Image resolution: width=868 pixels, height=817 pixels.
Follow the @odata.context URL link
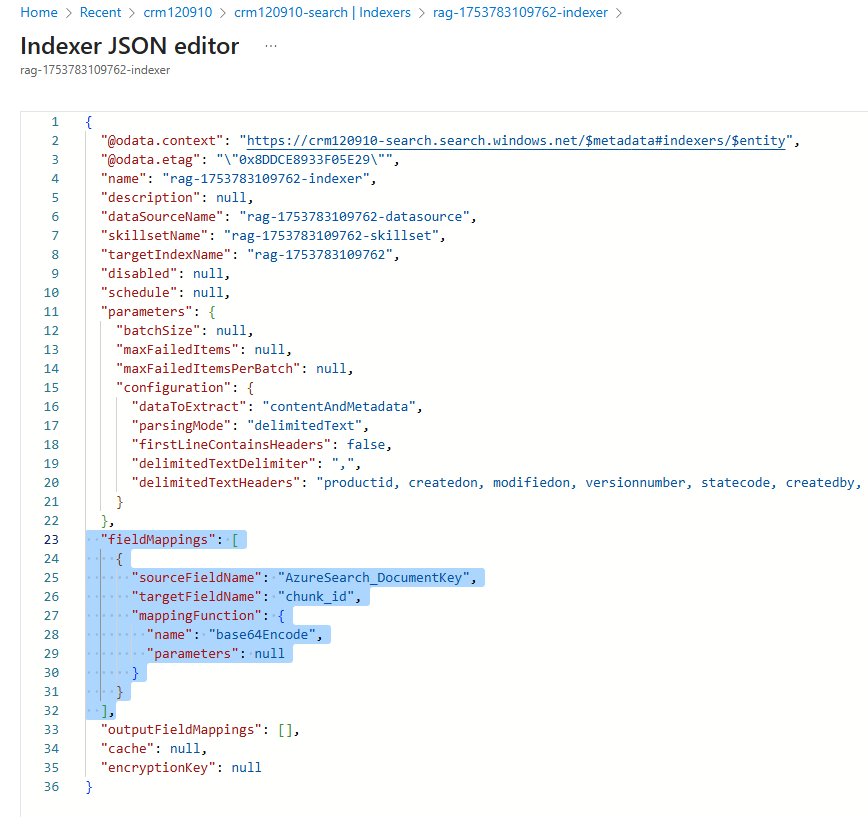pyautogui.click(x=516, y=141)
